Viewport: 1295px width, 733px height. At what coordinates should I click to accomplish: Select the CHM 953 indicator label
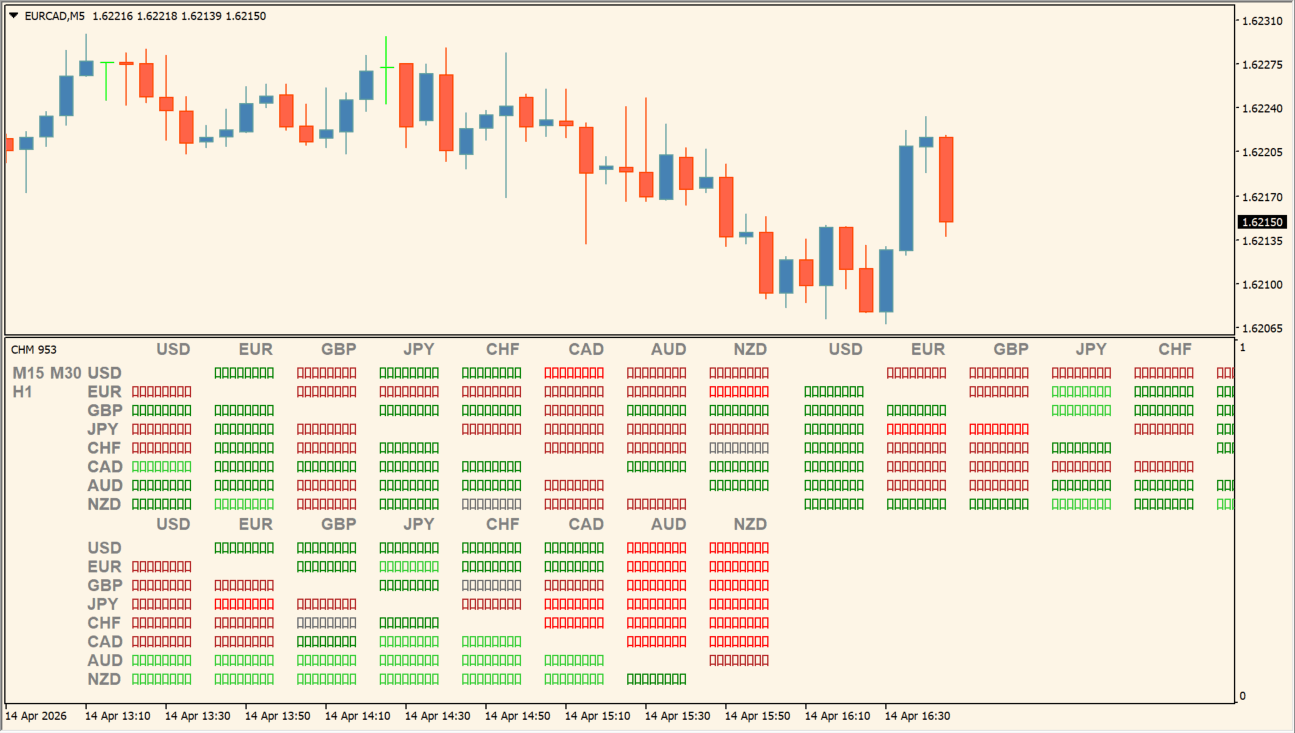point(34,349)
